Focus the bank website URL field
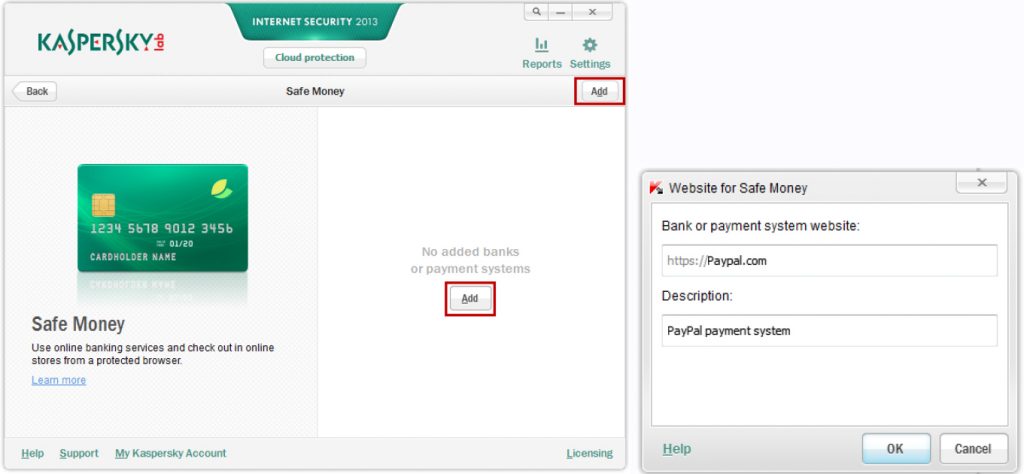The height and width of the screenshot is (474, 1024). (829, 261)
